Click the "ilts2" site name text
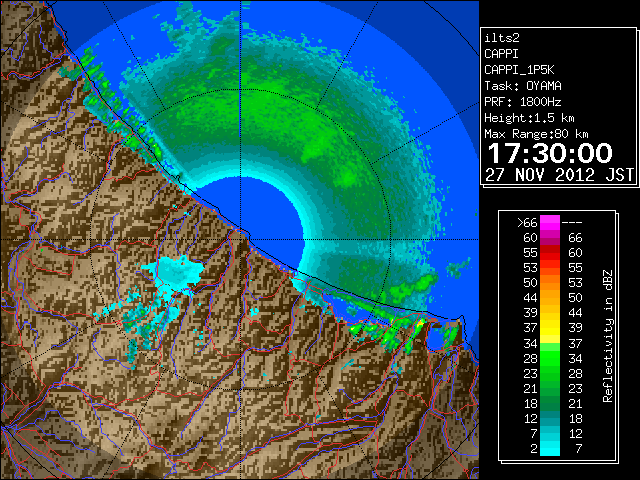640x480 pixels. 502,38
